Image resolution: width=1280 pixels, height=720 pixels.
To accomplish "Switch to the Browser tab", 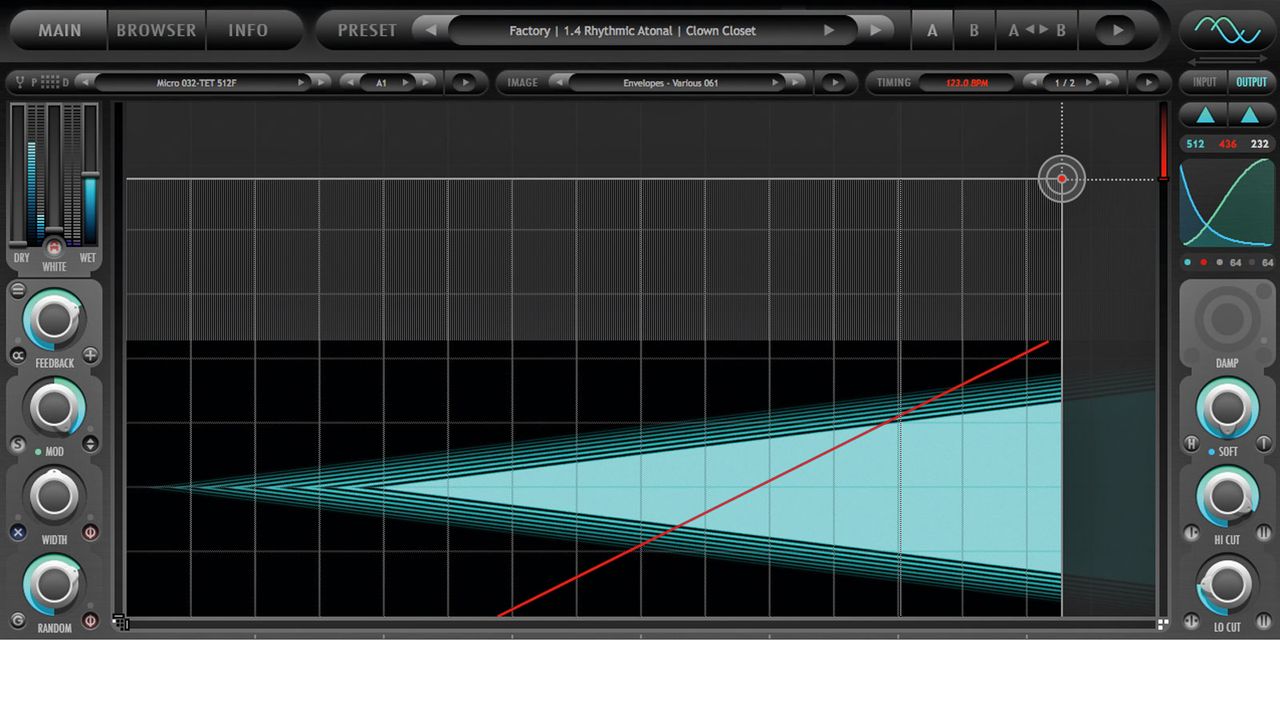I will pyautogui.click(x=156, y=30).
